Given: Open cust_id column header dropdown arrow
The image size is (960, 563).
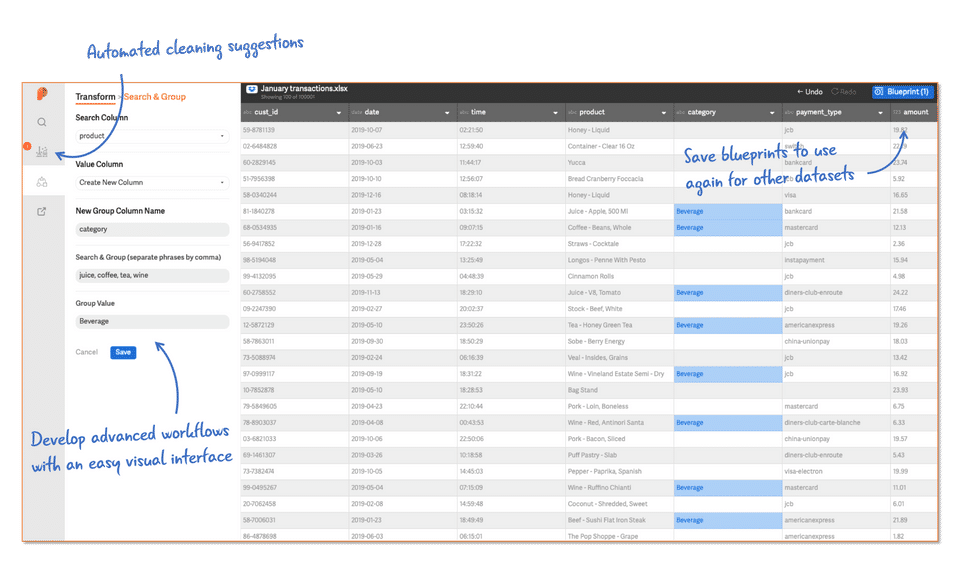Looking at the screenshot, I should (x=339, y=113).
